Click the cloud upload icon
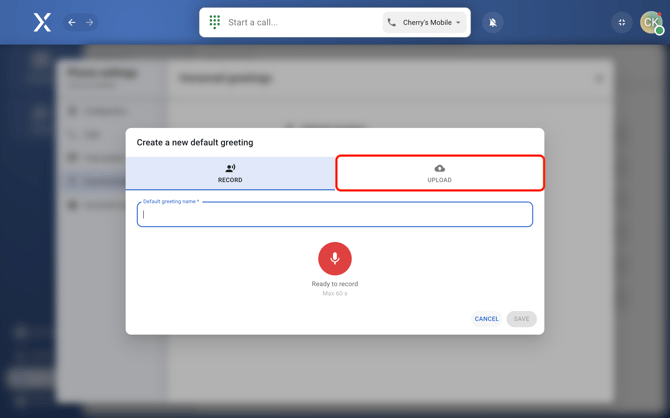 439,168
